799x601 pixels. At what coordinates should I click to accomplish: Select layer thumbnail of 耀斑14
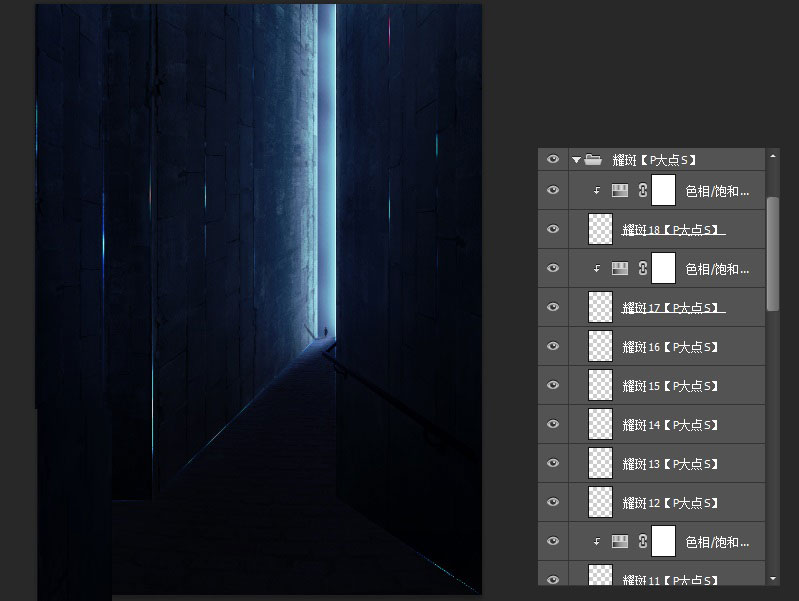coord(600,424)
